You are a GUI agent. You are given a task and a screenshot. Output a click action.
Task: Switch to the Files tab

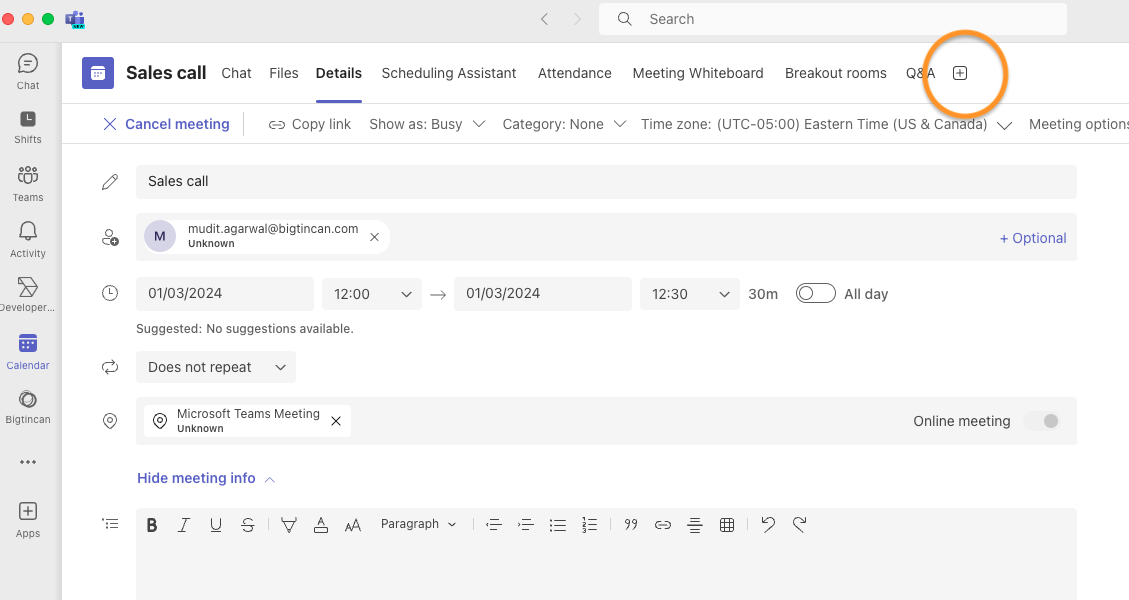[284, 73]
